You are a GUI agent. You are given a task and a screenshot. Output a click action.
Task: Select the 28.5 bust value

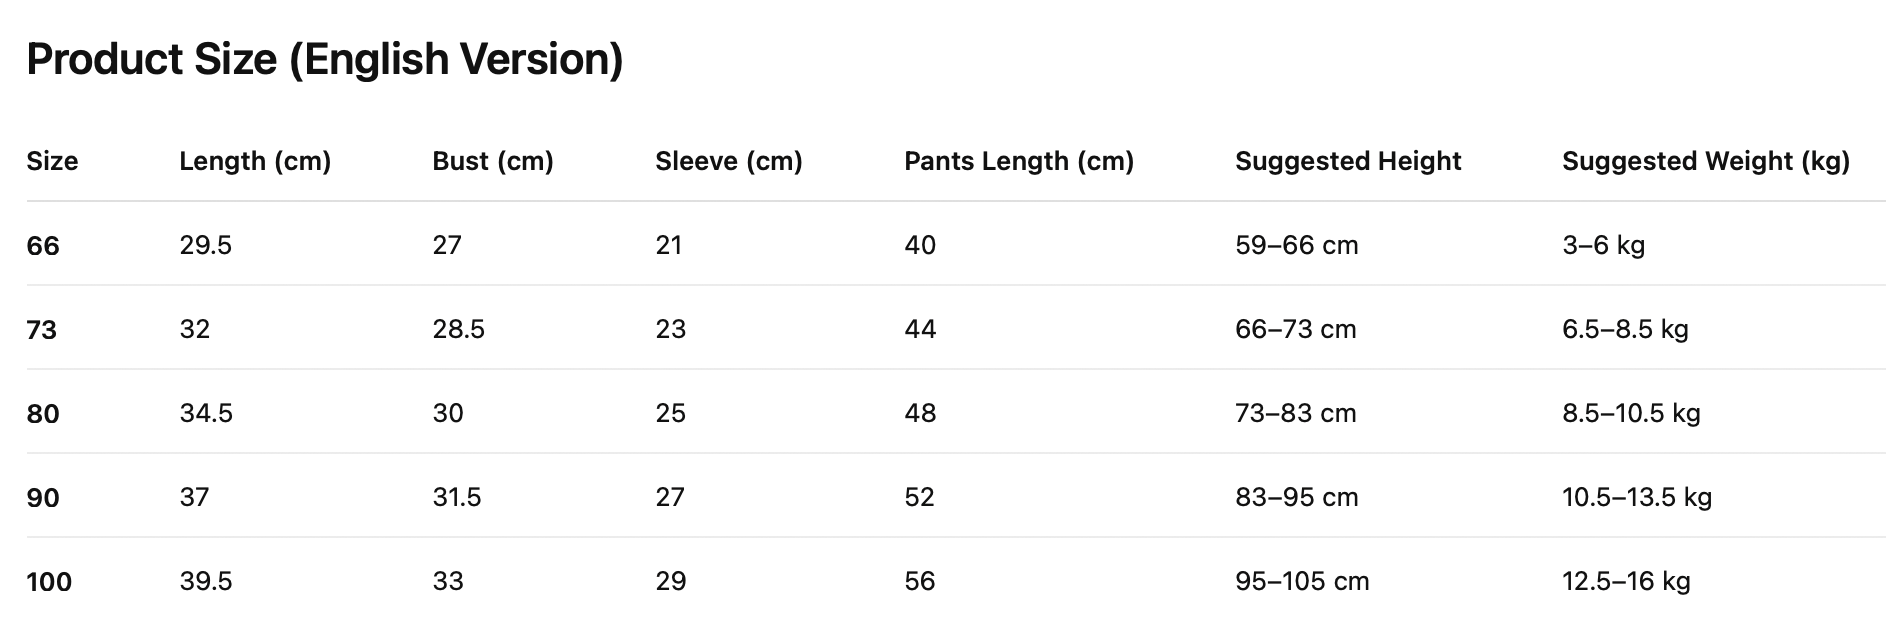click(458, 330)
